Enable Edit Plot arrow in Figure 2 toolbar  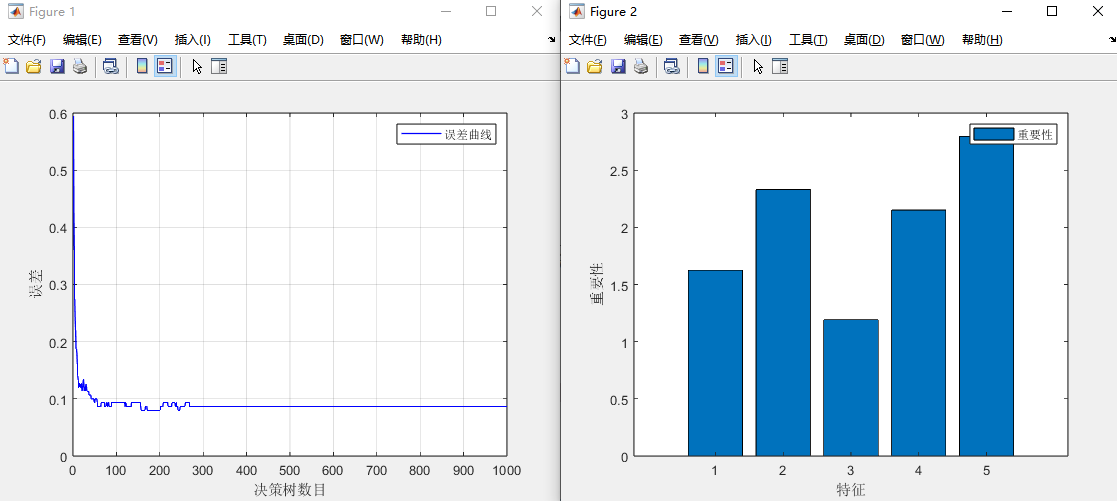click(757, 66)
